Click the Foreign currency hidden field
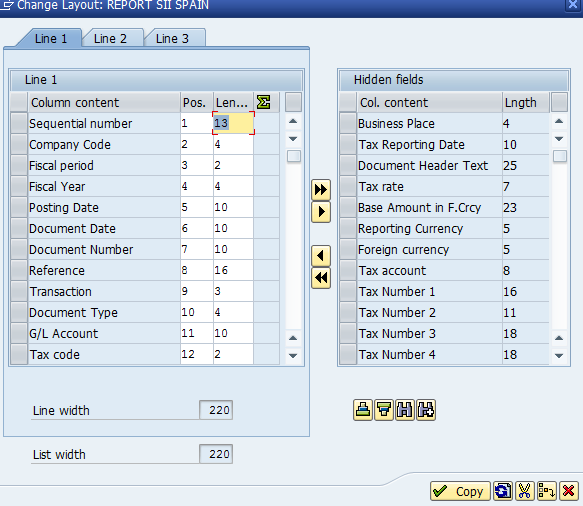 pyautogui.click(x=403, y=249)
